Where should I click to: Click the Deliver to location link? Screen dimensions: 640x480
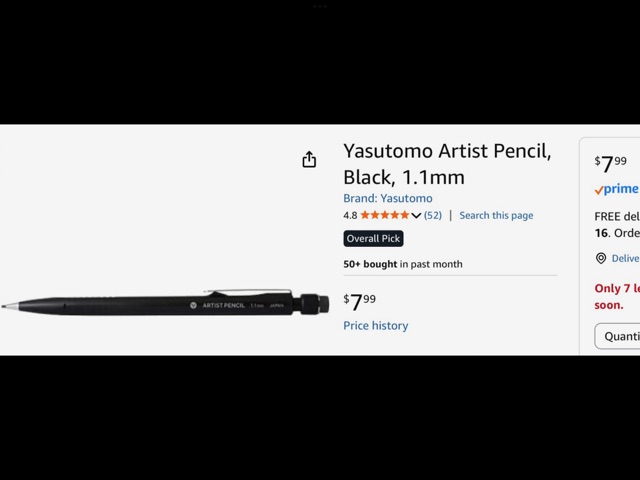coord(625,258)
